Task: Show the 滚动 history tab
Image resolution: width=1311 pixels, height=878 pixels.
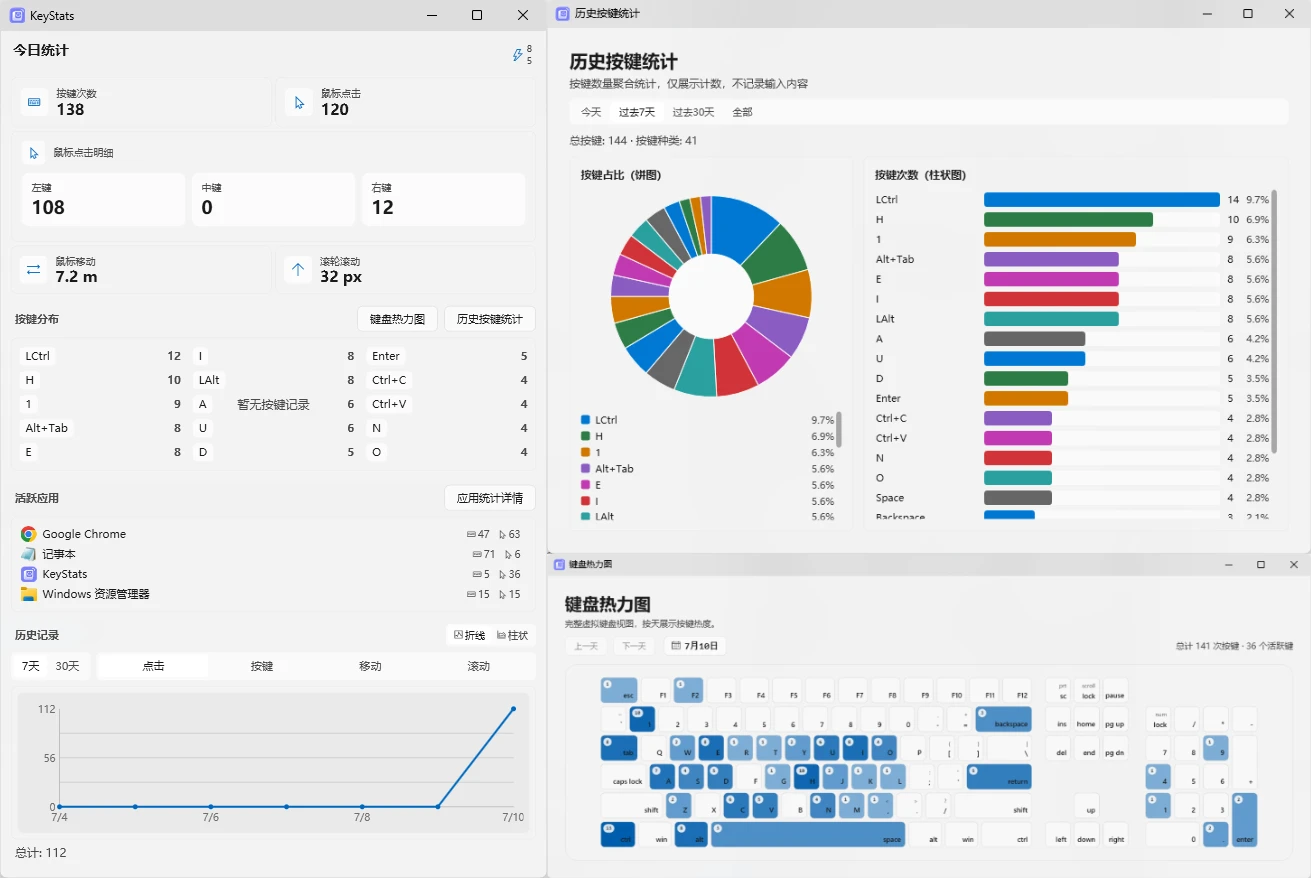Action: 479,666
